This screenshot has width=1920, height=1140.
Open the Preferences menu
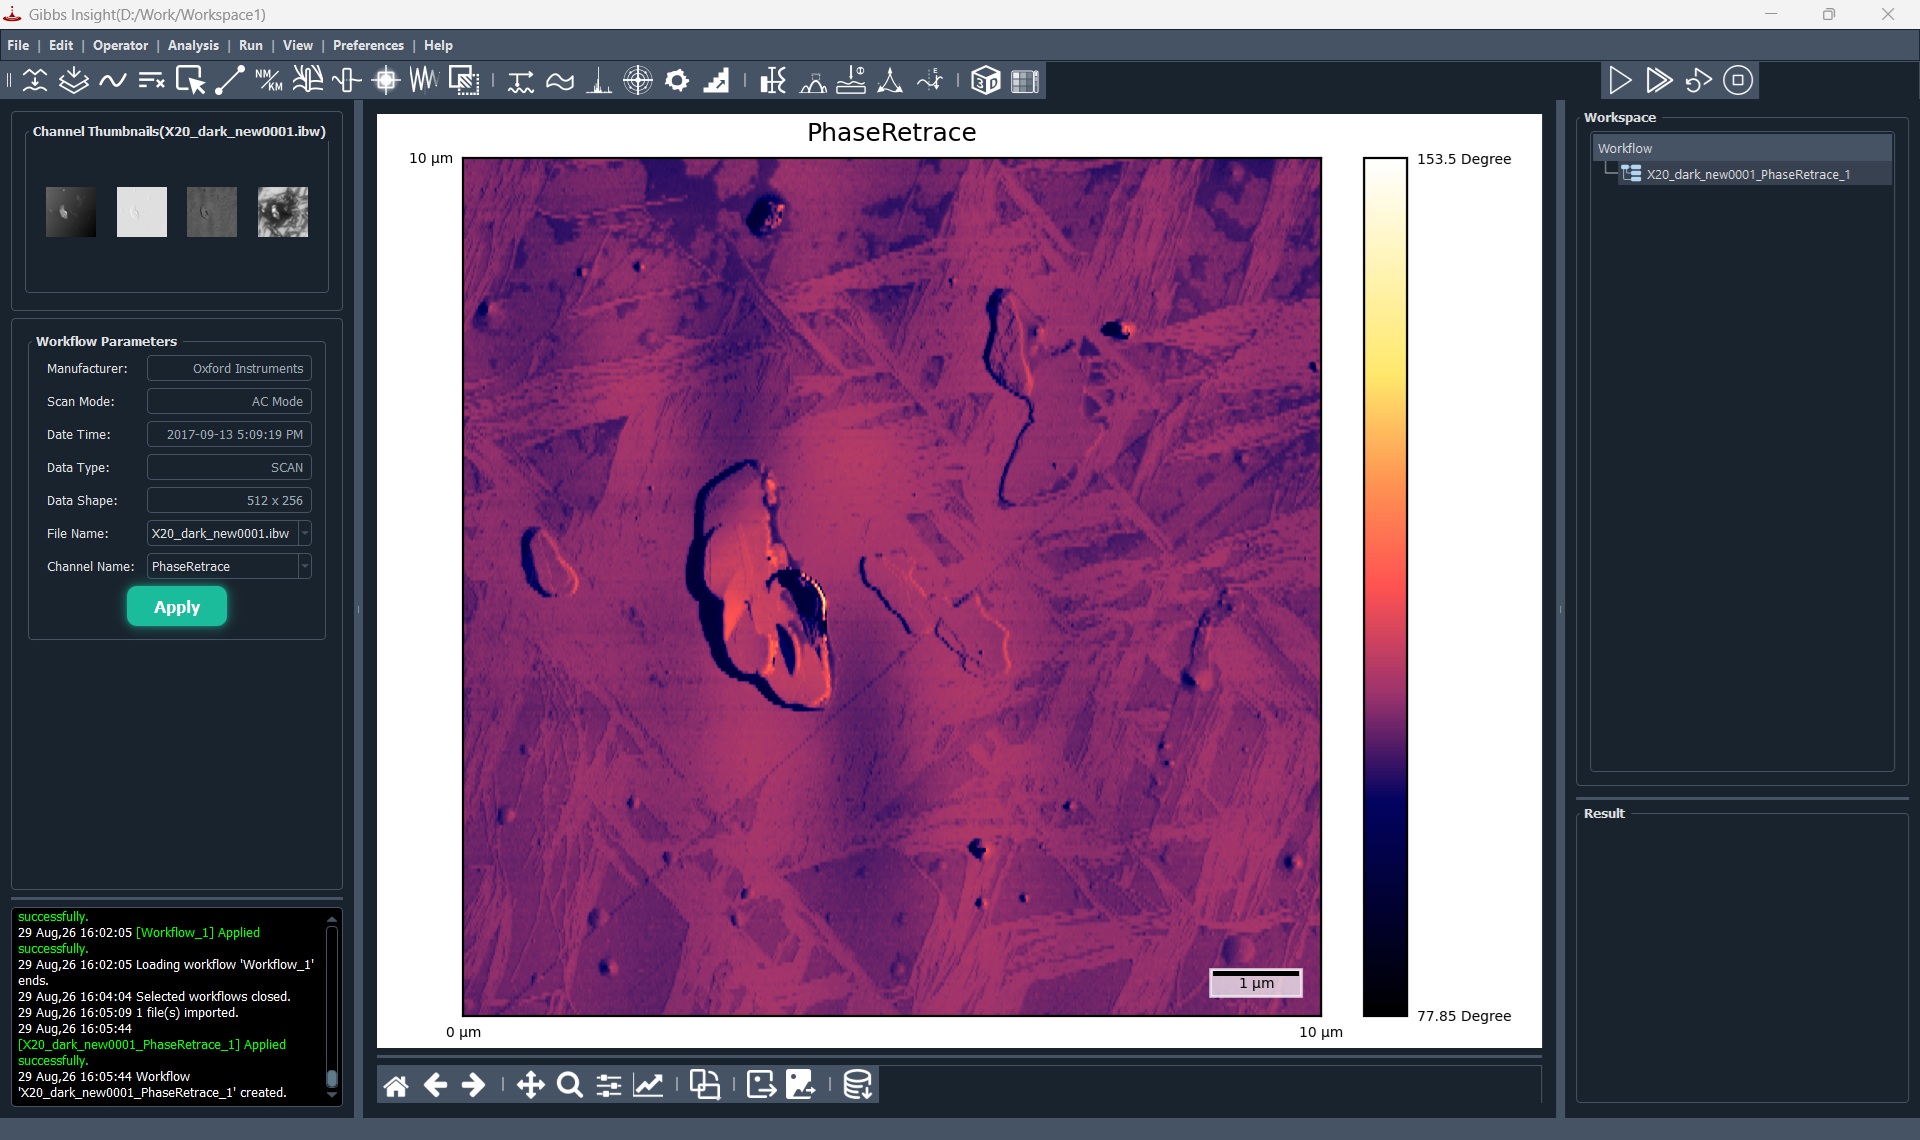(x=368, y=45)
